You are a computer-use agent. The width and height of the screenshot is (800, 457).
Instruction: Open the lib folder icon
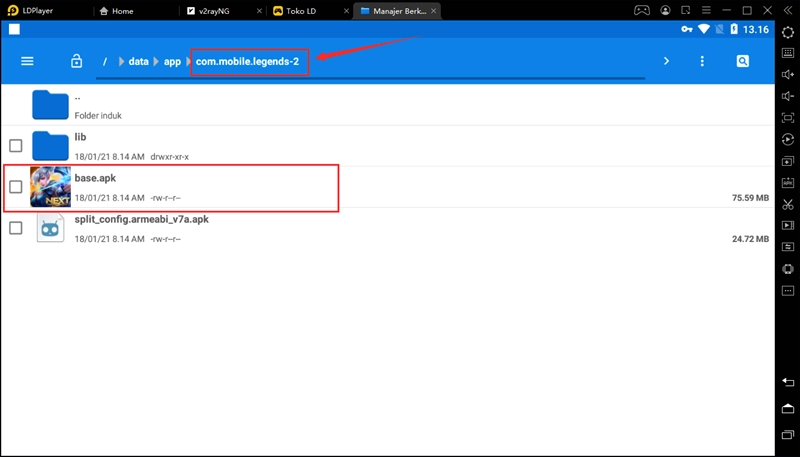pyautogui.click(x=50, y=146)
